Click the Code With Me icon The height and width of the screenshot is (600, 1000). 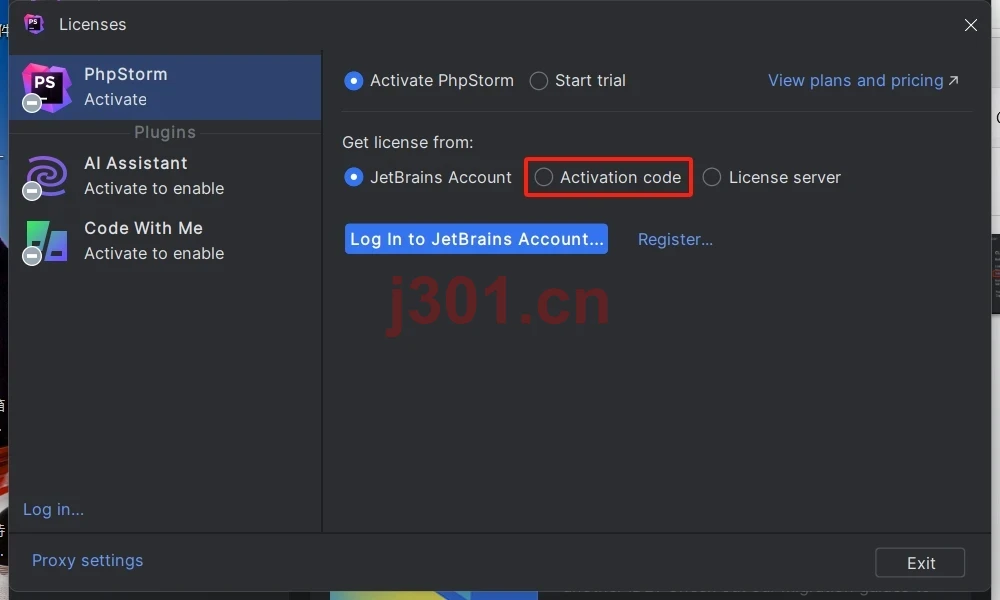tap(47, 241)
